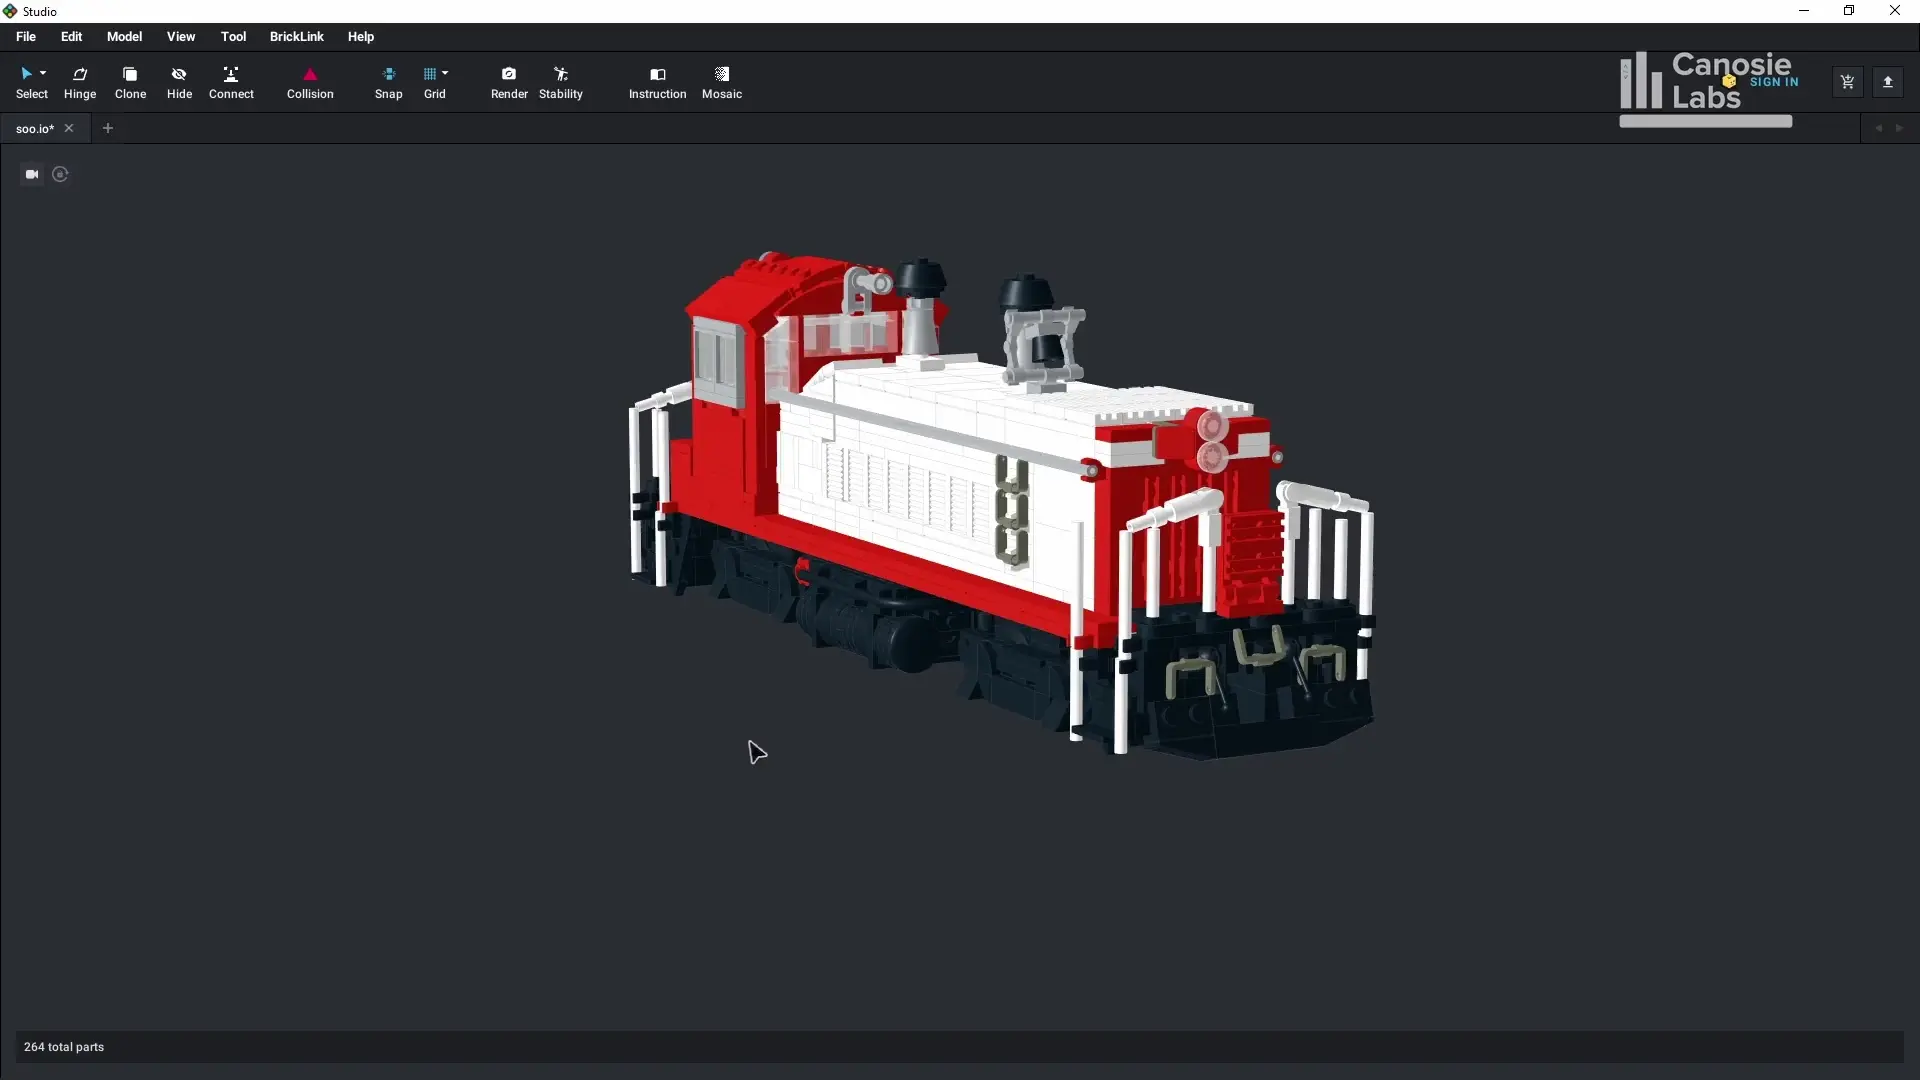Open the Grid options dropdown
The height and width of the screenshot is (1080, 1920).
[x=447, y=72]
